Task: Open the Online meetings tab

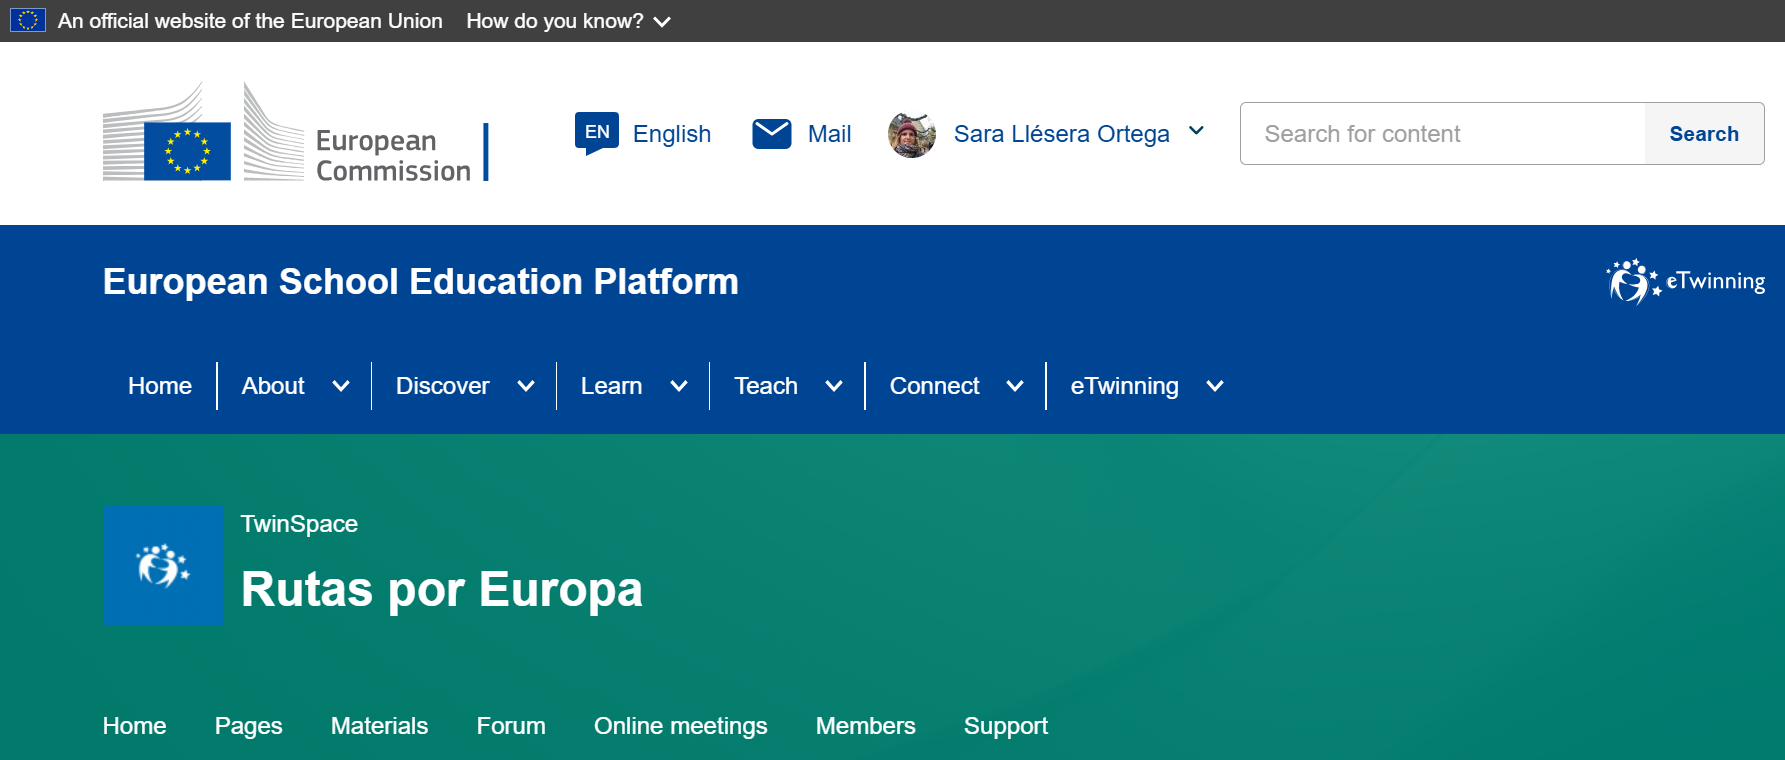Action: tap(680, 726)
